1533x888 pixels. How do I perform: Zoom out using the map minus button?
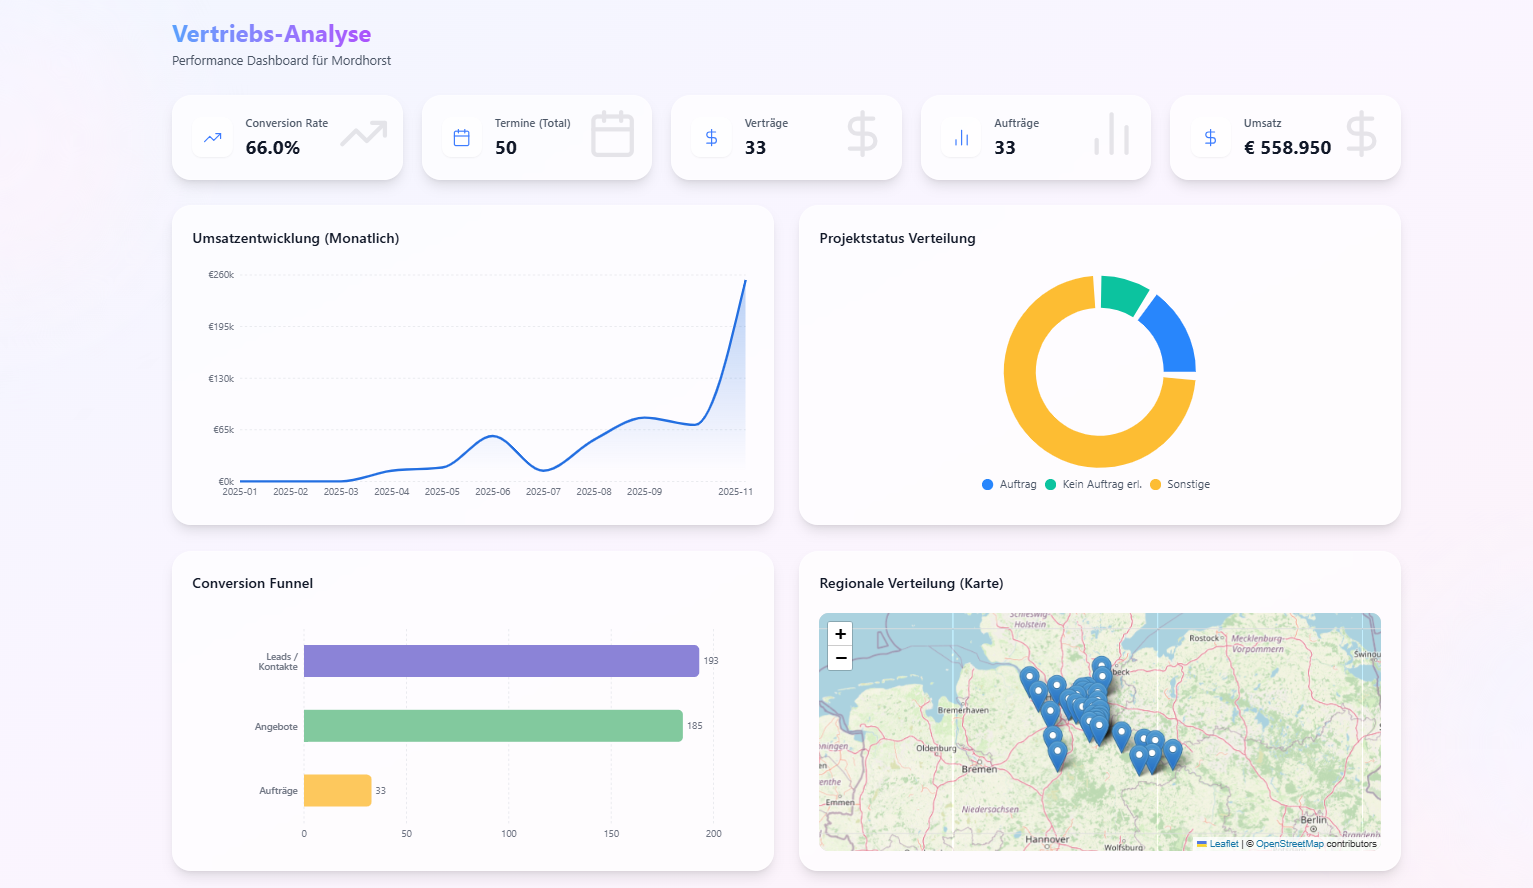coord(840,658)
